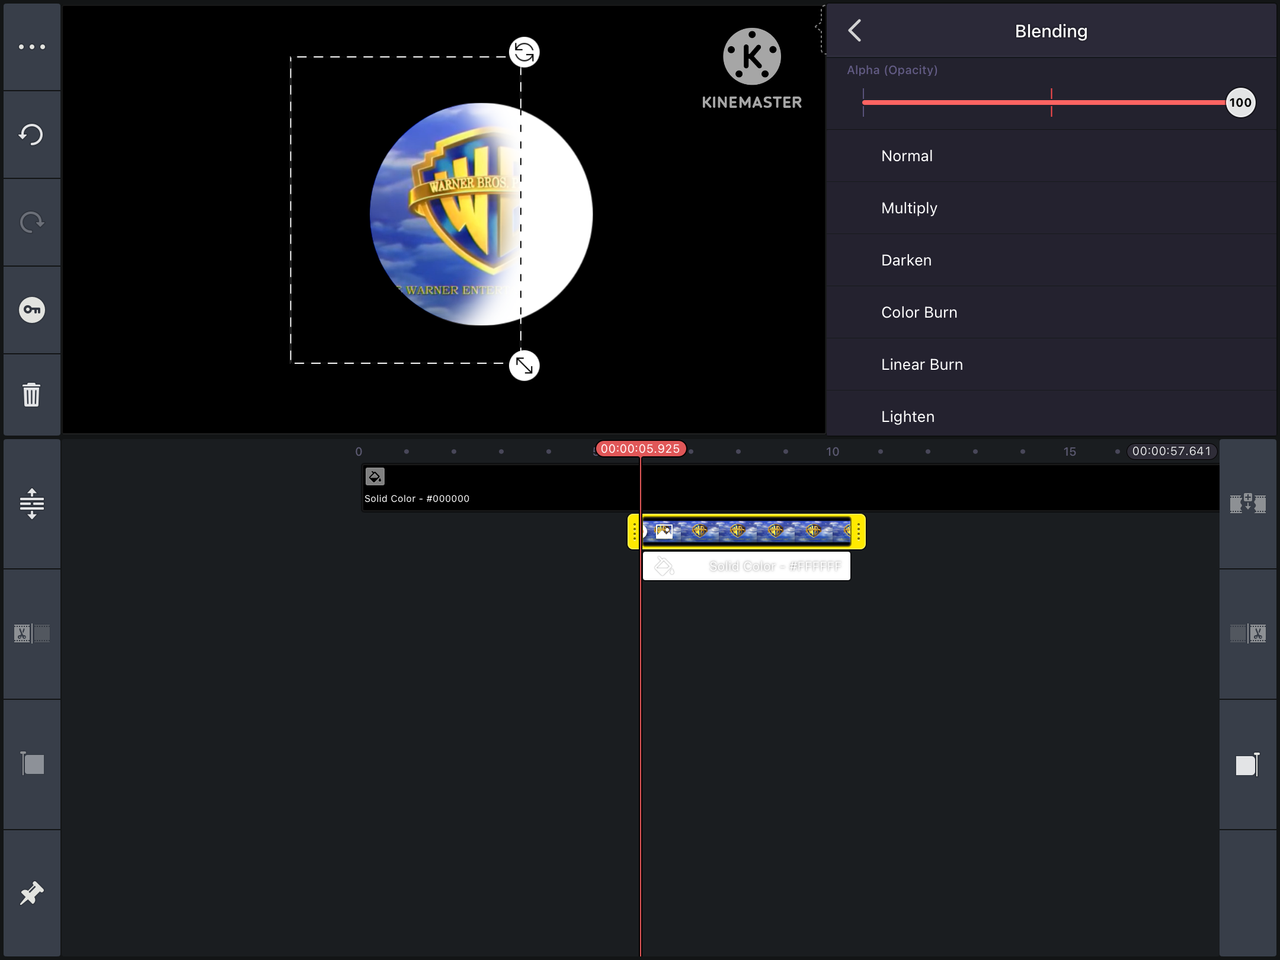Click the Alpha opacity slider knob showing 100
The height and width of the screenshot is (960, 1280).
[1240, 102]
